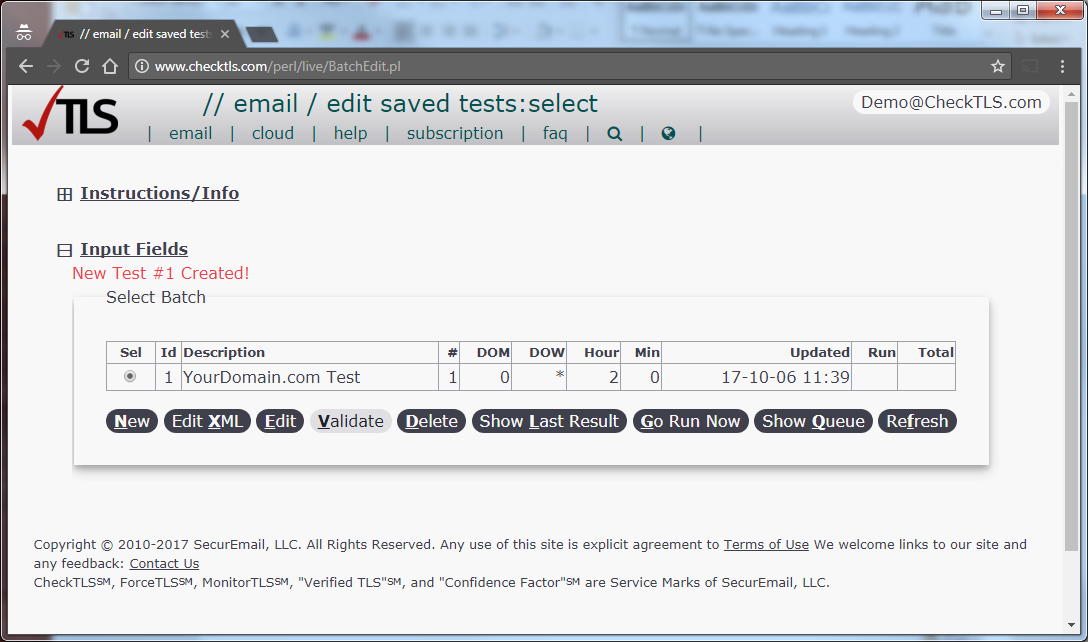Viewport: 1088px width, 642px height.
Task: Expand the Instructions/Info section
Action: pos(65,194)
